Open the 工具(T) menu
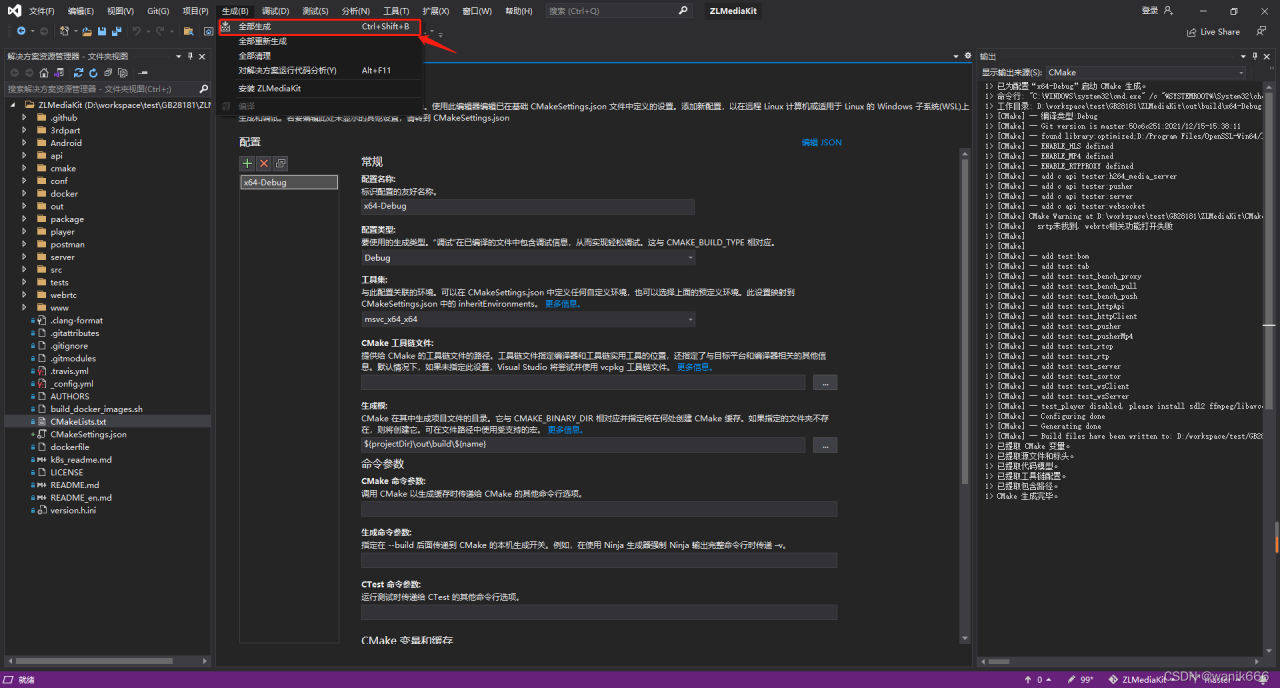 coord(396,11)
